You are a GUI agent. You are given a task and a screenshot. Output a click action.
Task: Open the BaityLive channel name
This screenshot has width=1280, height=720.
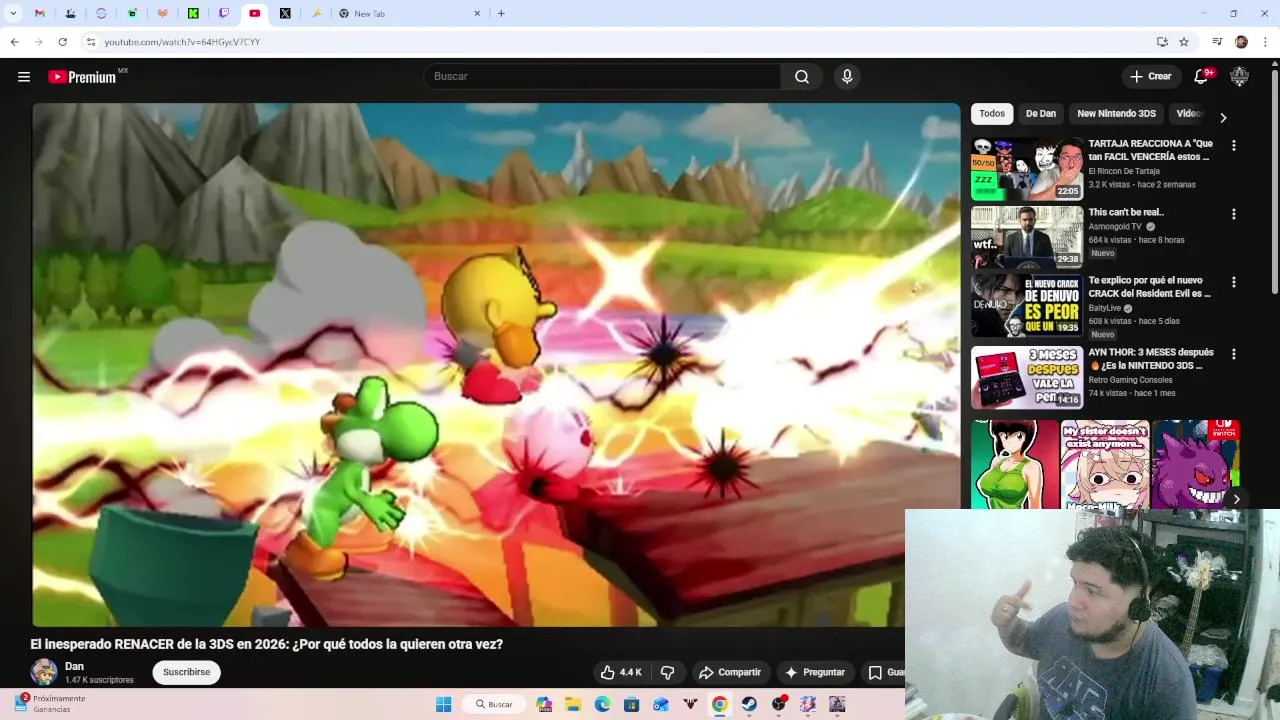(1104, 308)
